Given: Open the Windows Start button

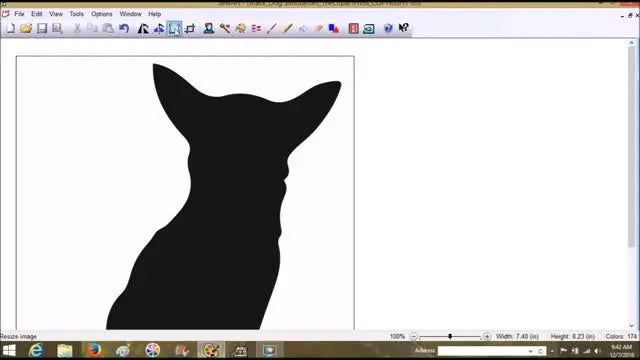Looking at the screenshot, I should [x=9, y=350].
